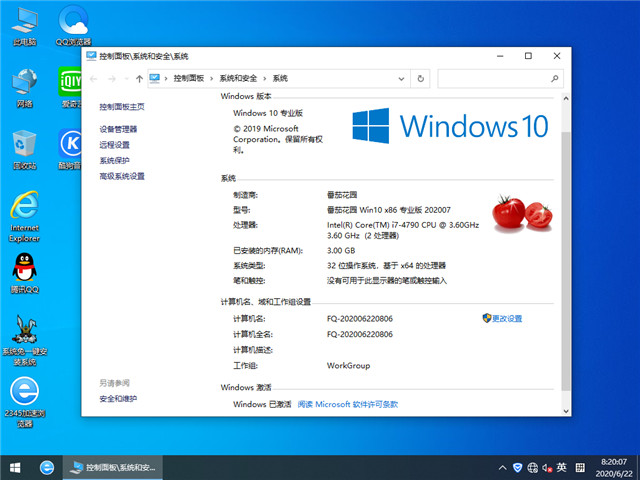Open the Kugou music desktop icon
640x480 pixels.
coord(70,150)
